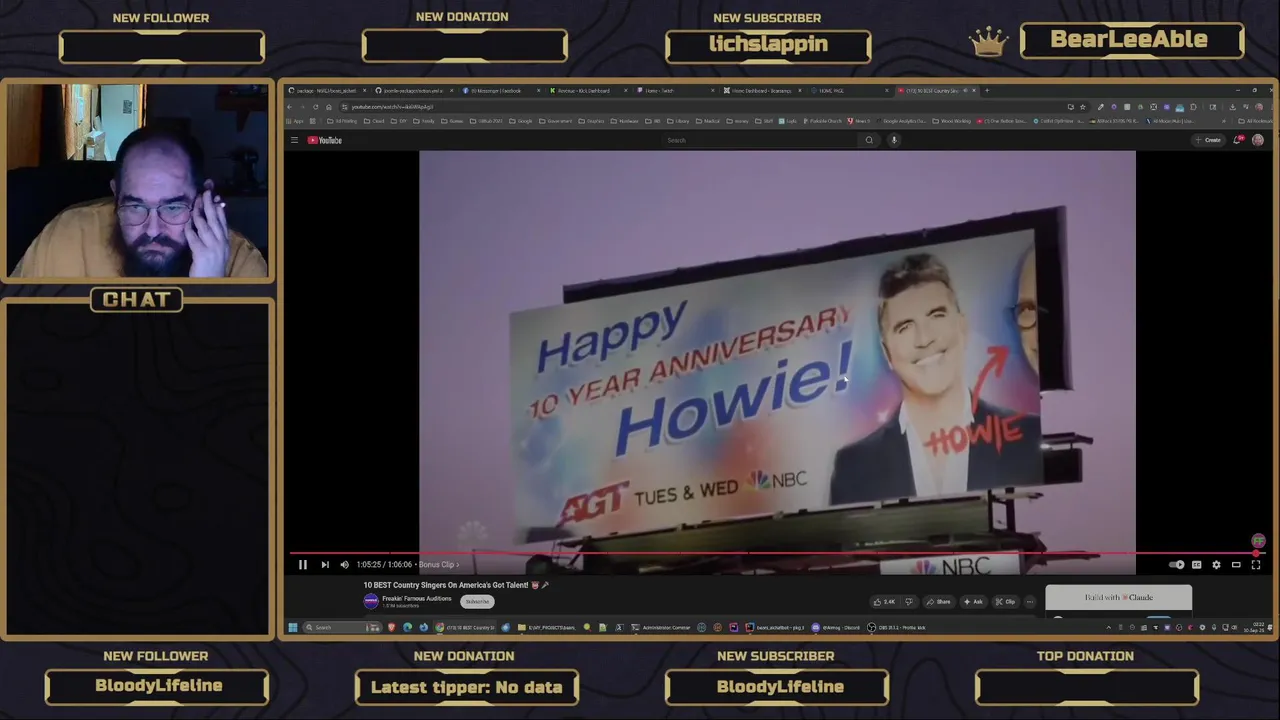Reload the browser page
Viewport: 1280px width, 720px height.
pyautogui.click(x=316, y=107)
